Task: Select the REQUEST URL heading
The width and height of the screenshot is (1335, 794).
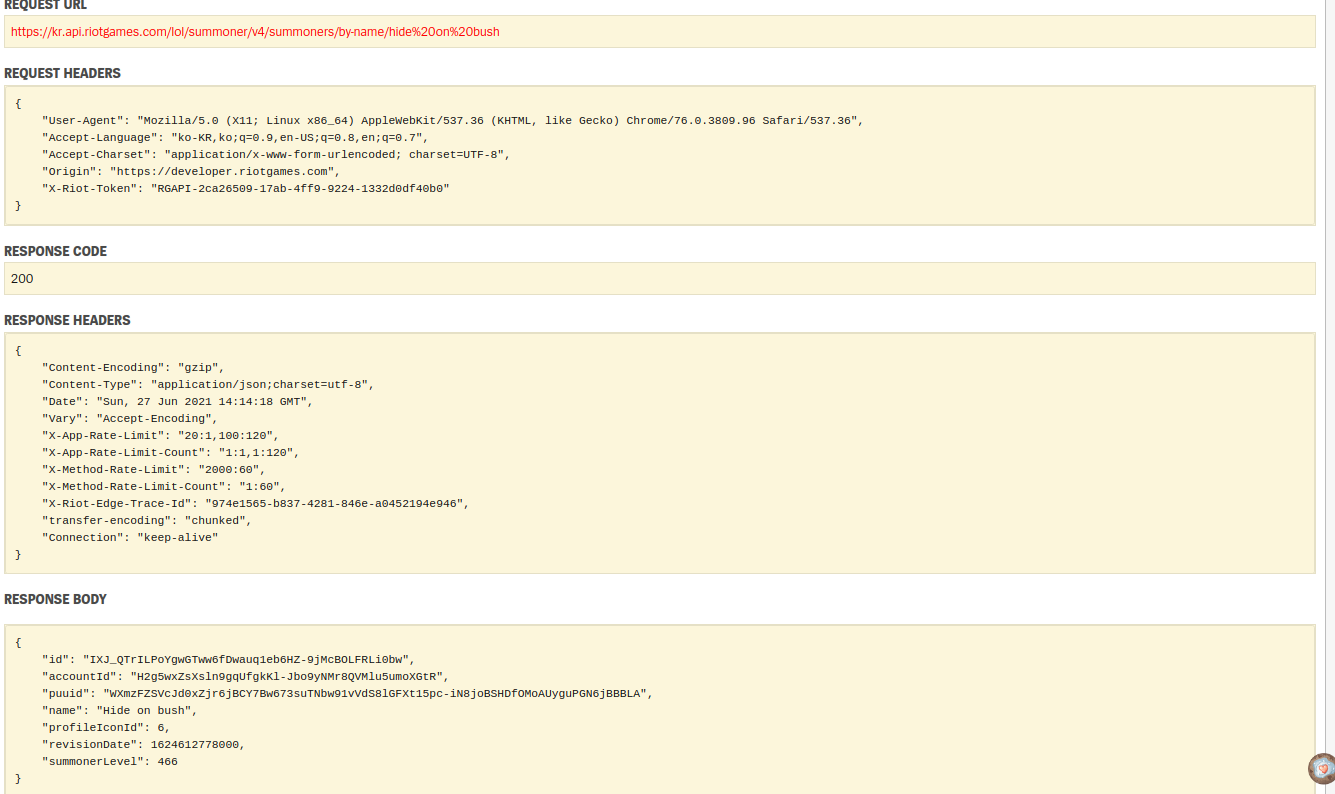Action: pos(45,5)
